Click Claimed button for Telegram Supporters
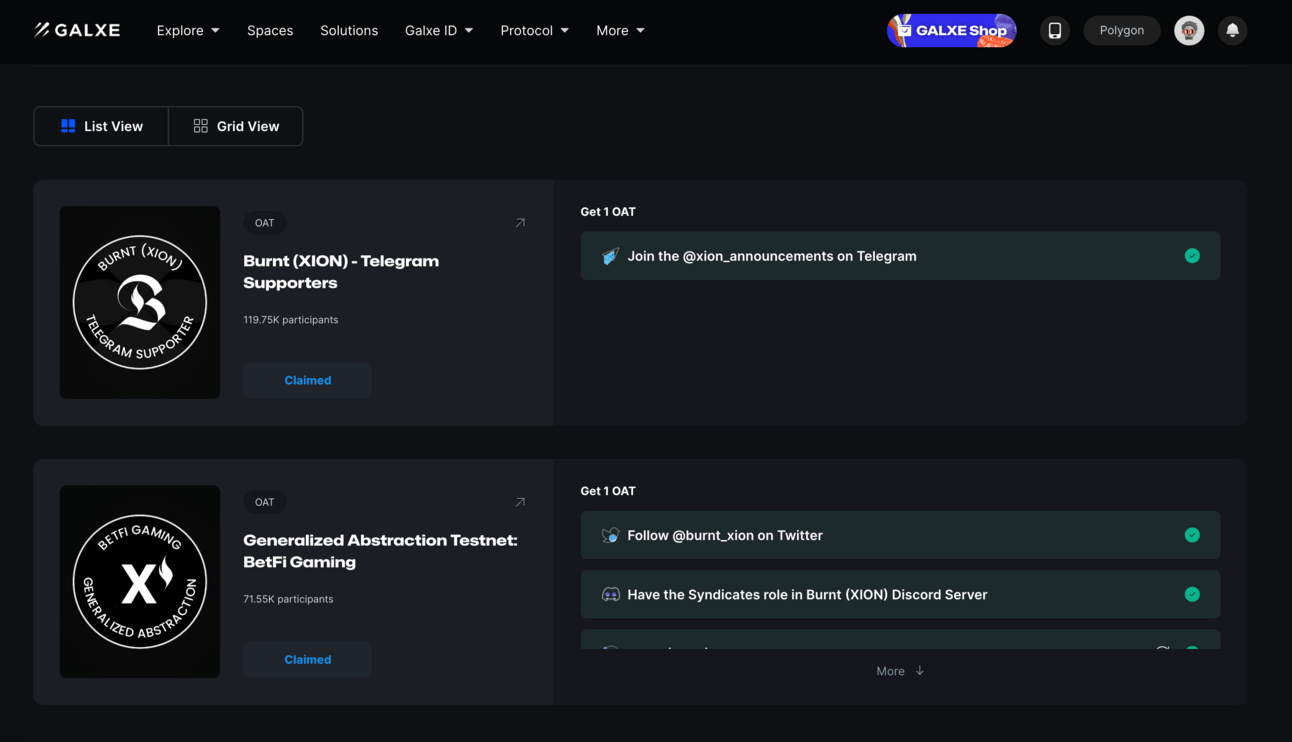 [307, 380]
